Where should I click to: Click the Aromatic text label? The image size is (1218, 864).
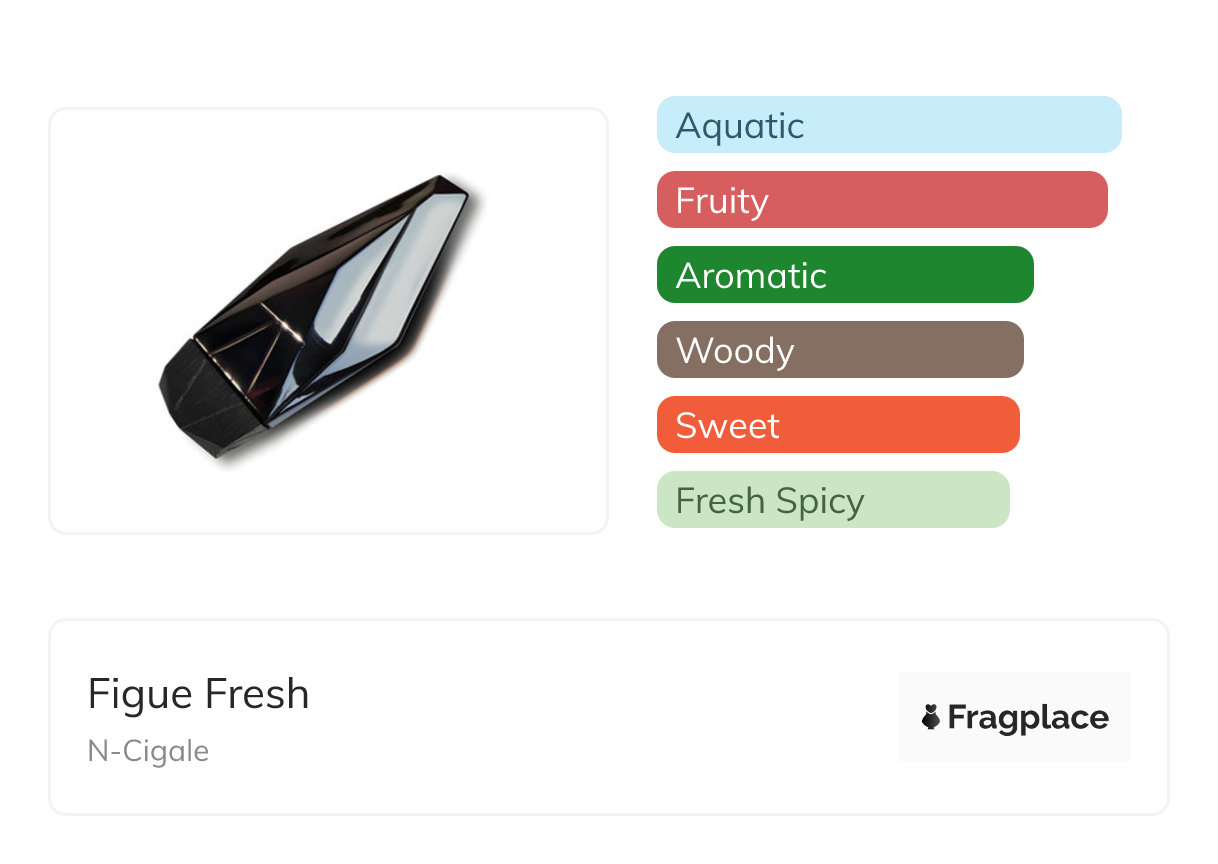click(751, 276)
